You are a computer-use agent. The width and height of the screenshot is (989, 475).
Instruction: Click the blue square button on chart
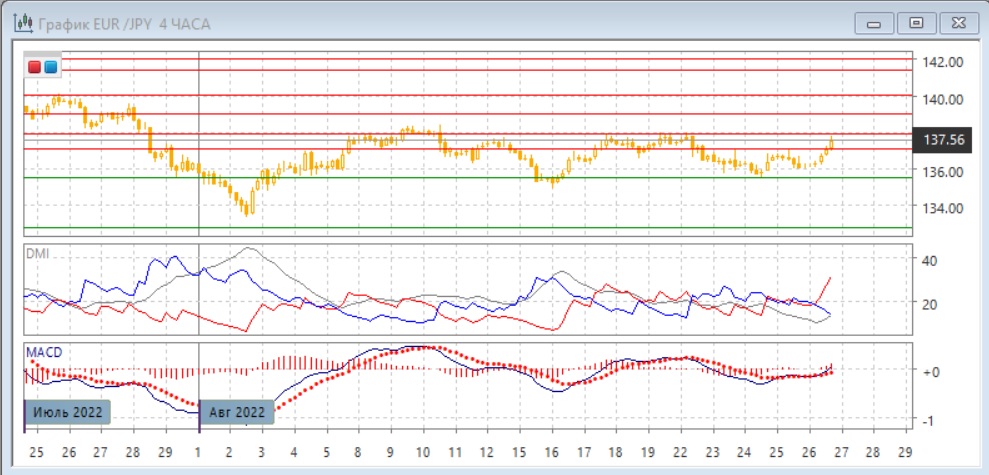[x=50, y=67]
